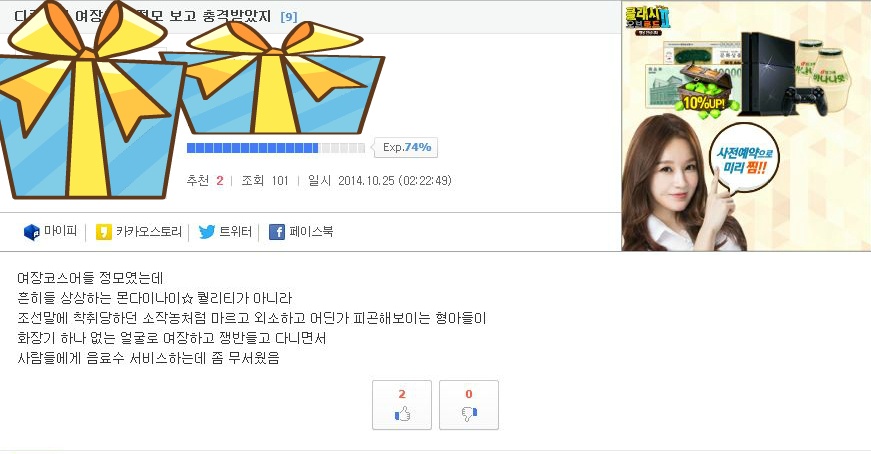Click the blue experience progress bar
871x454 pixels.
click(276, 148)
